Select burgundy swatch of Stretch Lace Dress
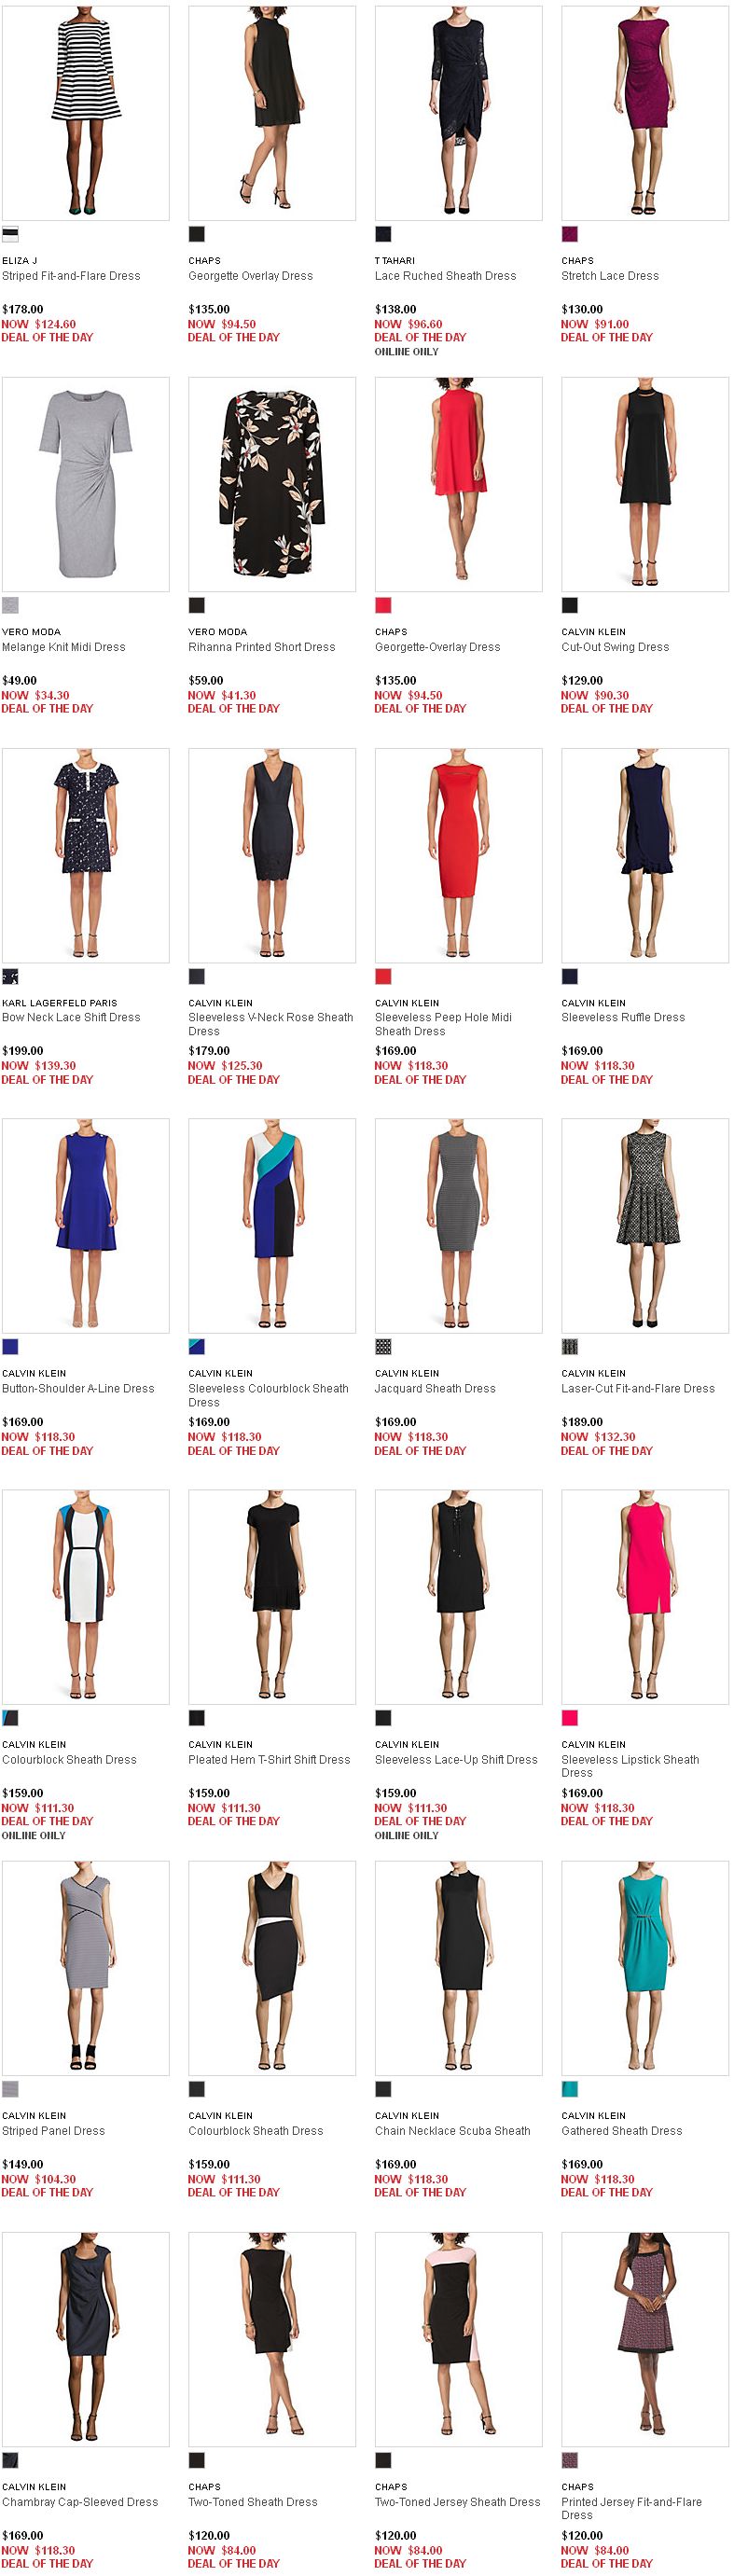 point(570,234)
